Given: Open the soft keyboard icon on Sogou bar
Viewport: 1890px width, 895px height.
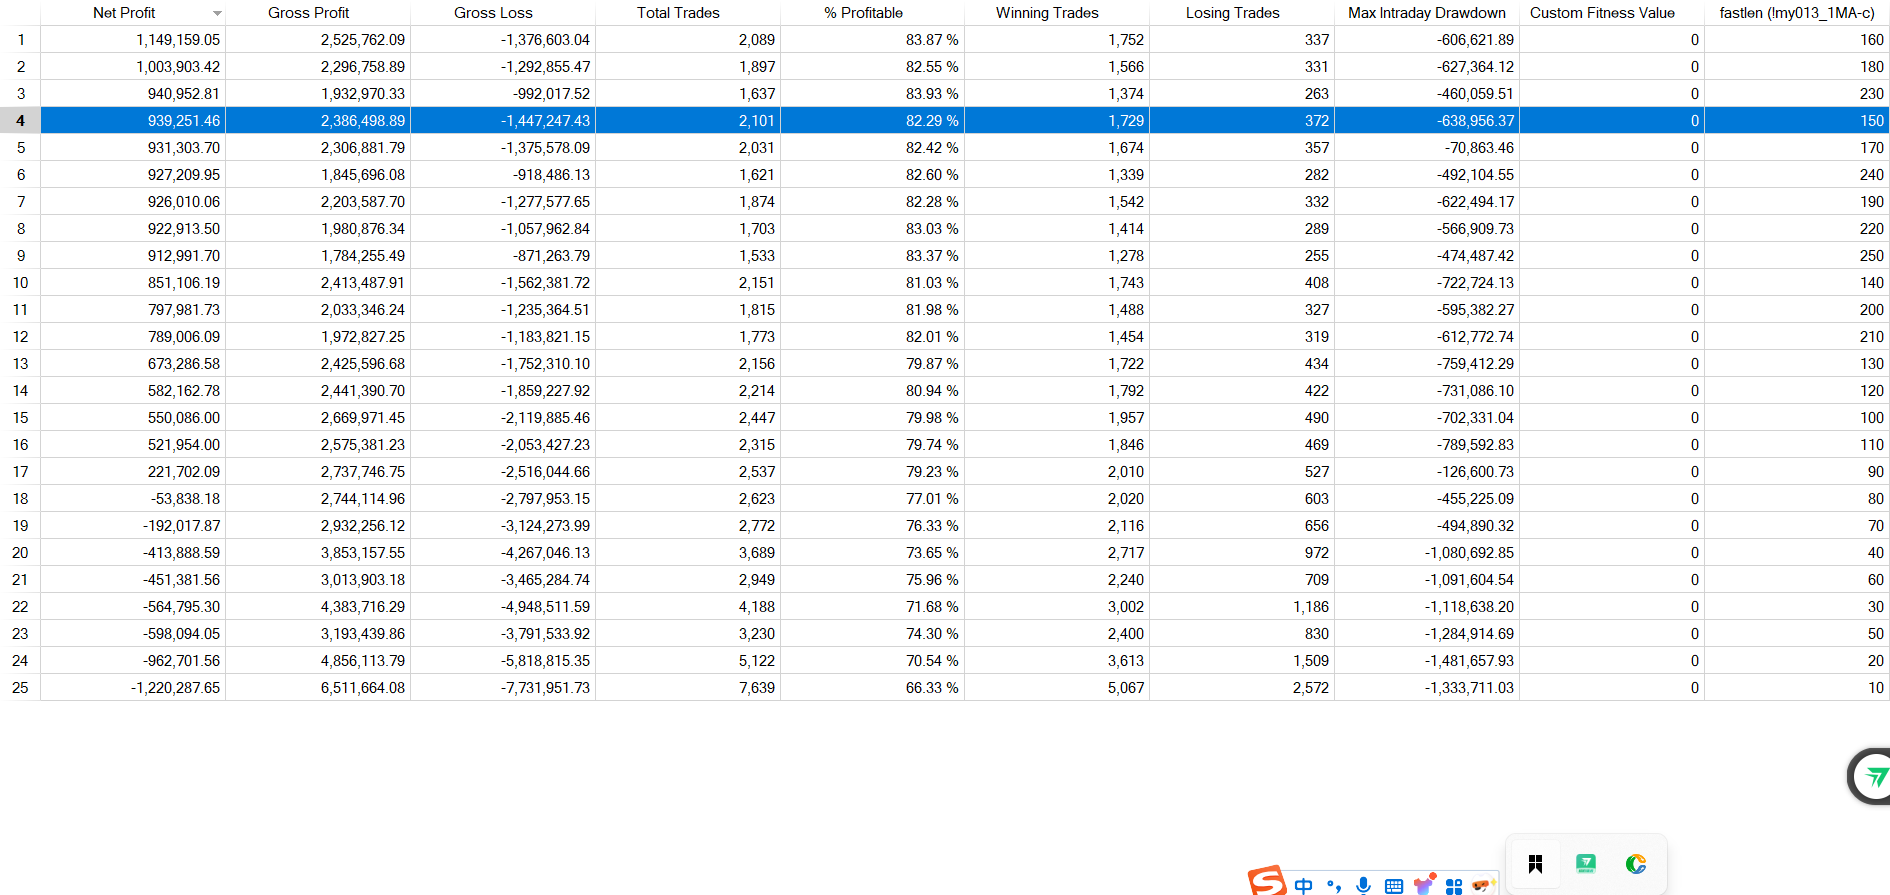Looking at the screenshot, I should (x=1393, y=886).
